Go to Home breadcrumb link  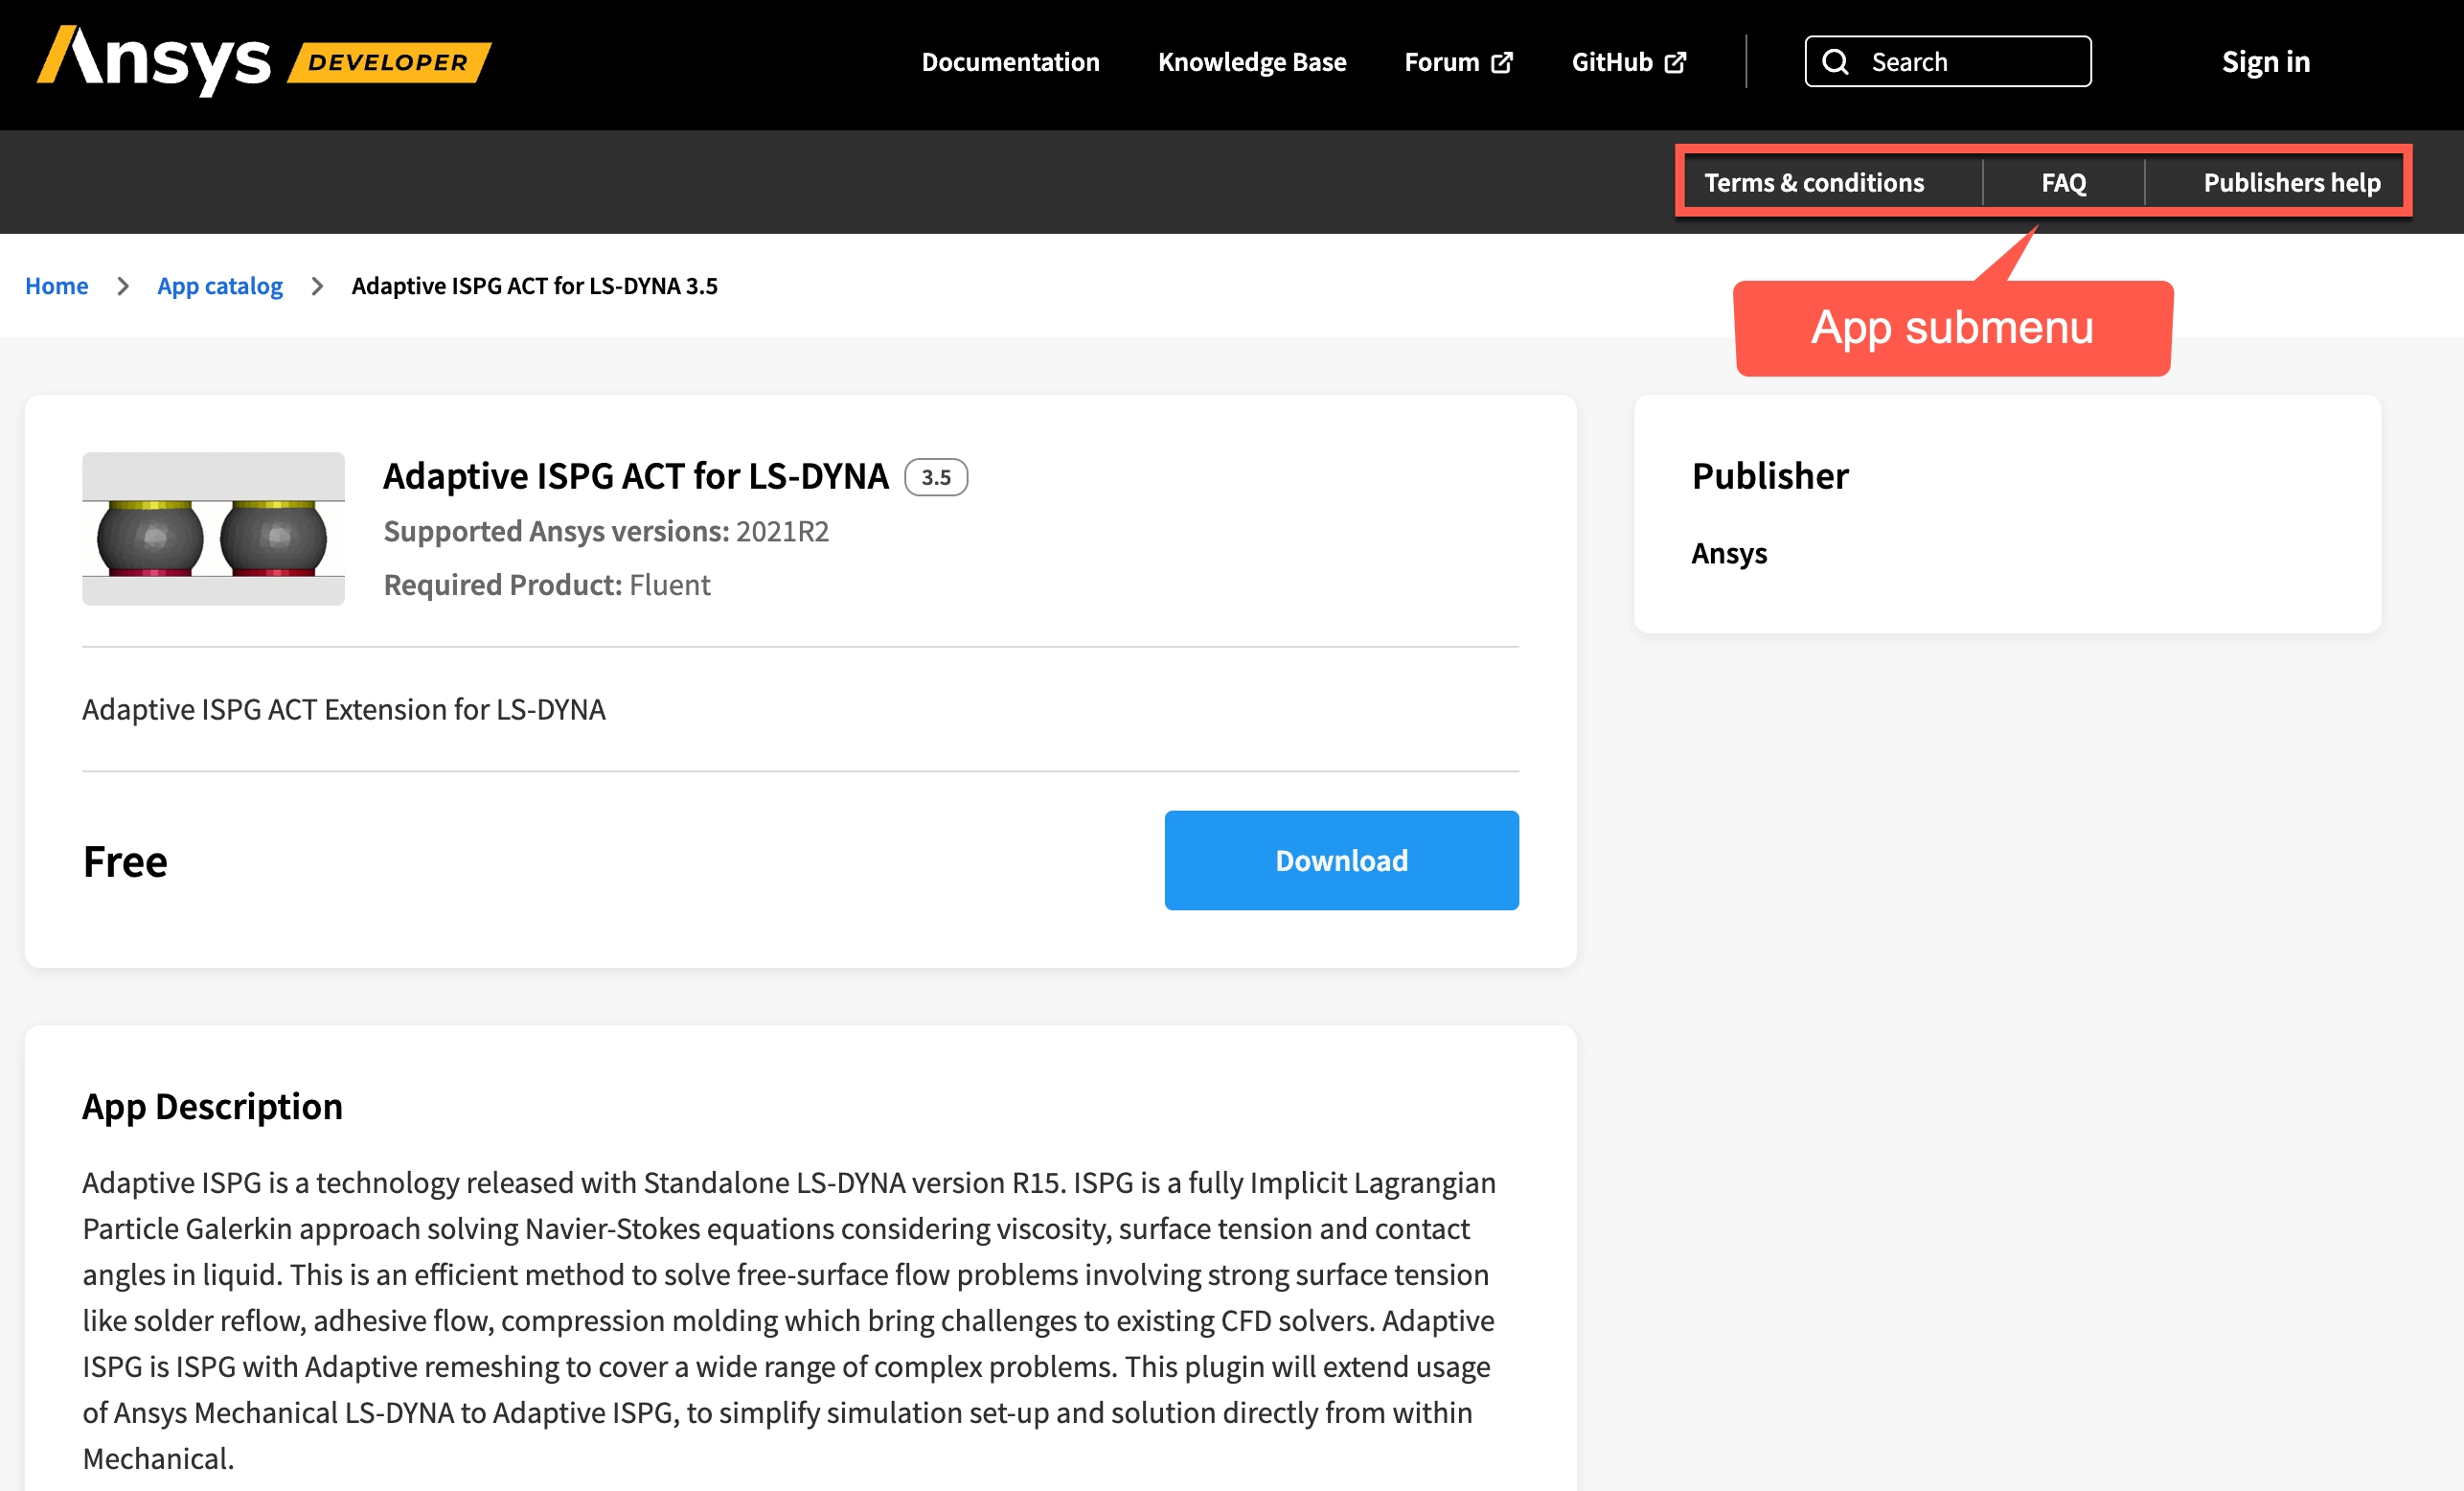(x=57, y=286)
